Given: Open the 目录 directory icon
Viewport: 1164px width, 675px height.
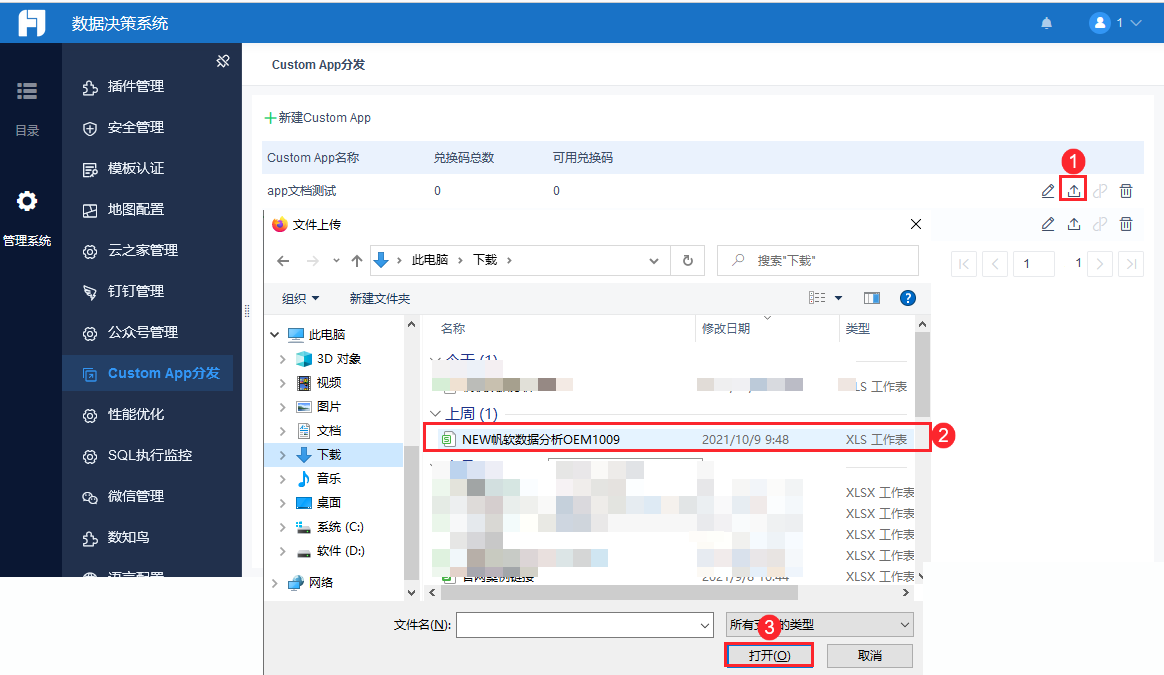Looking at the screenshot, I should point(27,91).
